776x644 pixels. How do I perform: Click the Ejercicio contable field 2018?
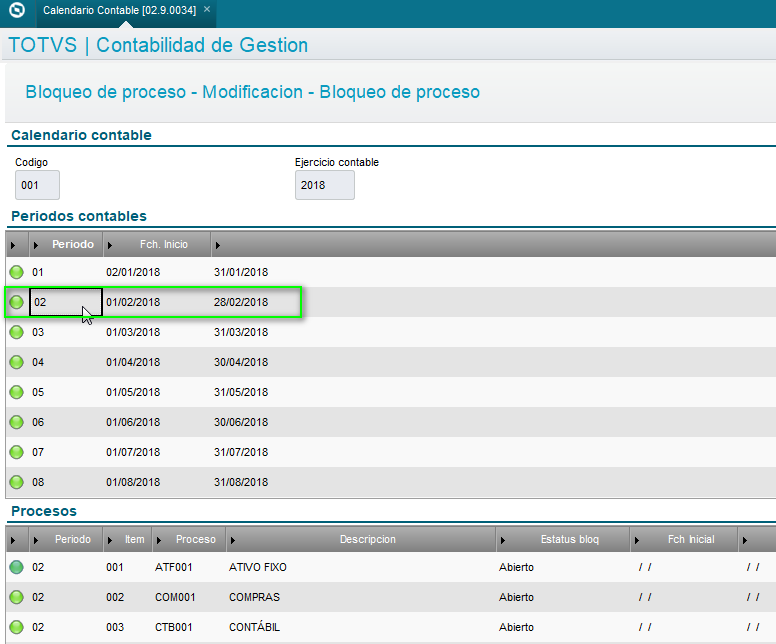325,185
